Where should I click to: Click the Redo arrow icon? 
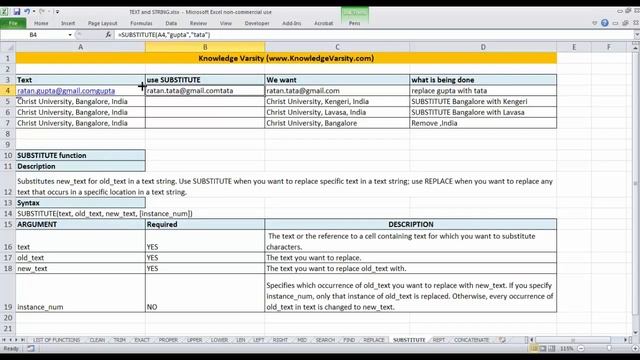42,11
